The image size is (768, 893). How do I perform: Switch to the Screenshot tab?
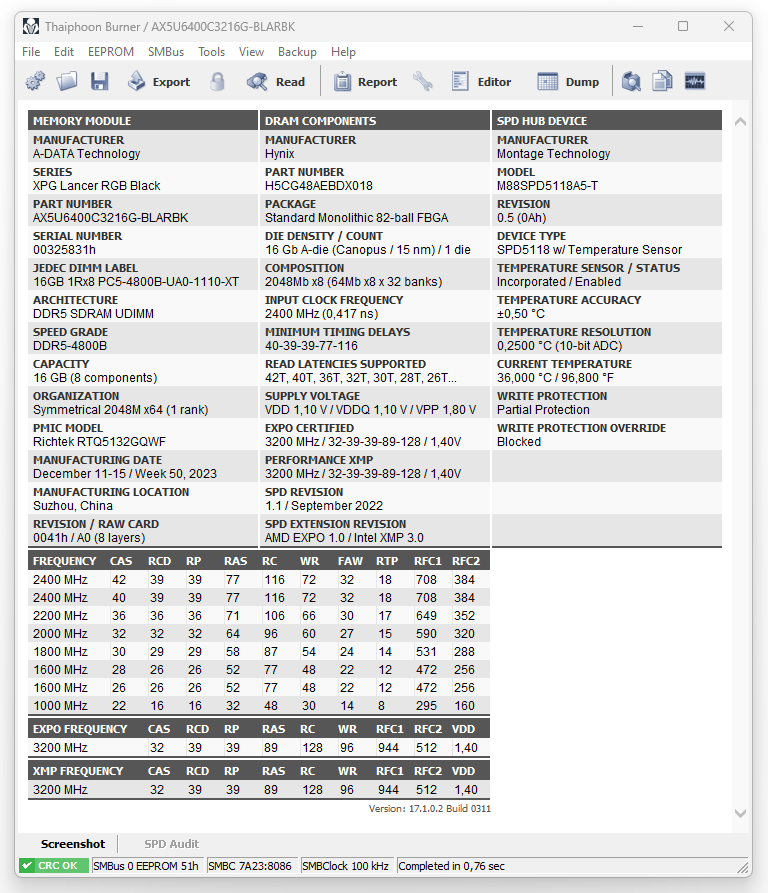pos(73,843)
